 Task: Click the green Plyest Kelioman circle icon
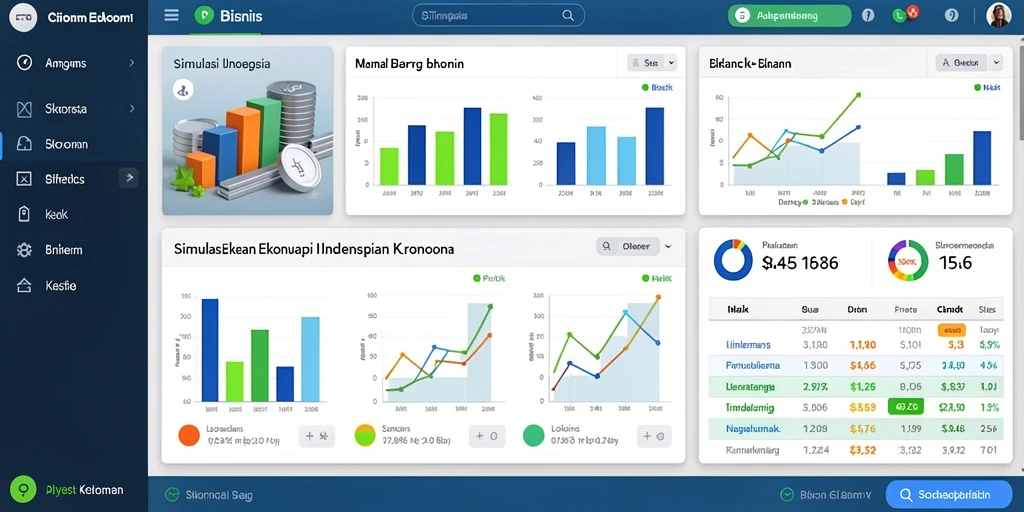24,489
